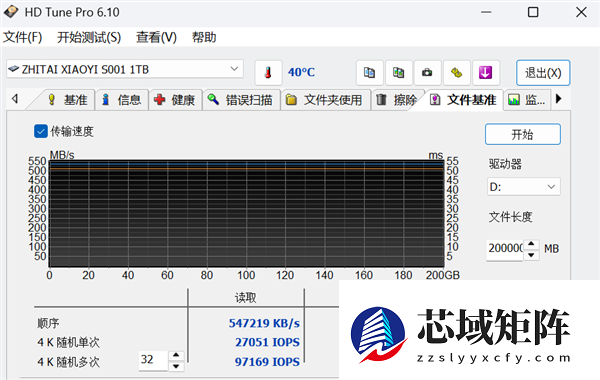The image size is (600, 380).
Task: Decrease the 4K random queue depth value
Action: click(x=176, y=366)
